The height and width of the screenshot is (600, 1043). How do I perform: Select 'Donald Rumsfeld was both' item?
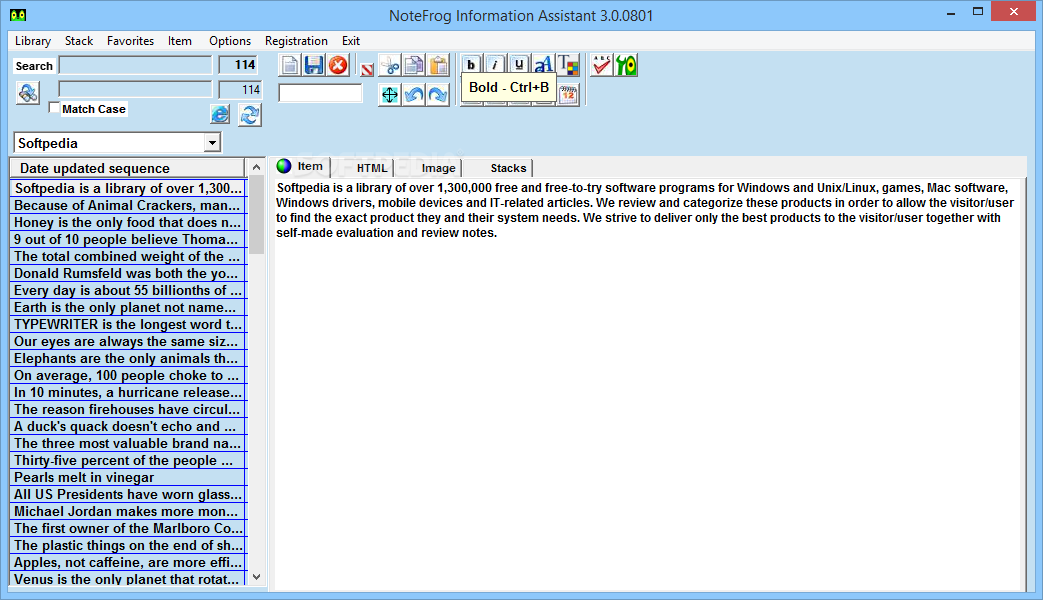(x=128, y=273)
